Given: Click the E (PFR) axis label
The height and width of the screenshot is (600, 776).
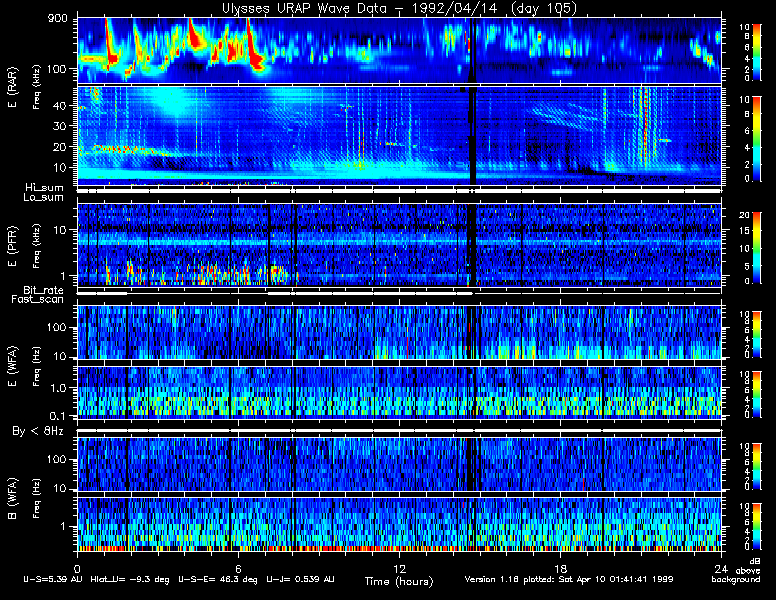Looking at the screenshot, I should coord(13,246).
